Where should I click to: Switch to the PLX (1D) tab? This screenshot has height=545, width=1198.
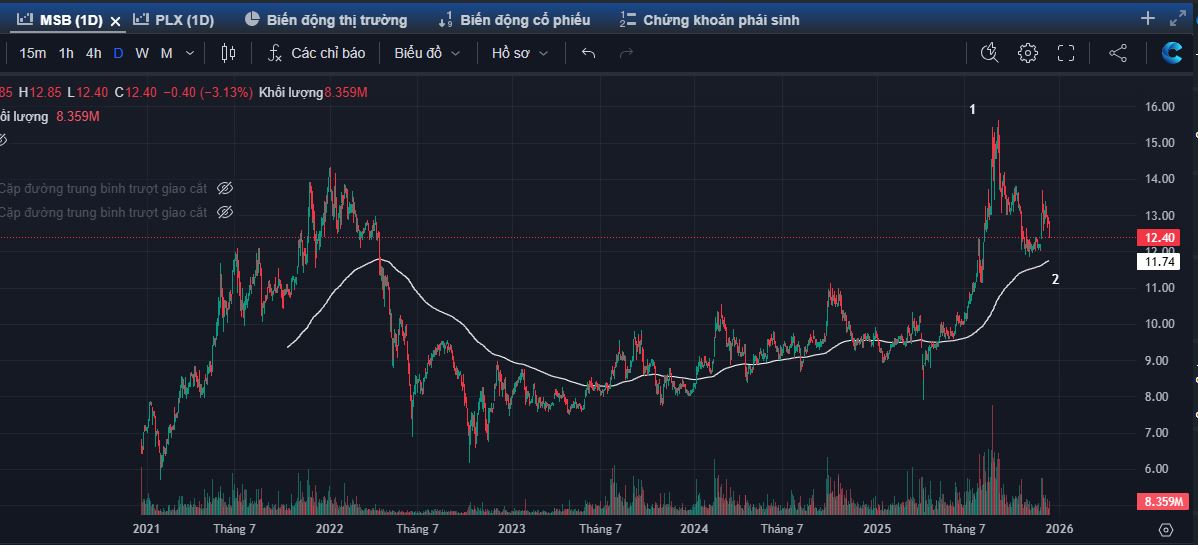tap(175, 20)
